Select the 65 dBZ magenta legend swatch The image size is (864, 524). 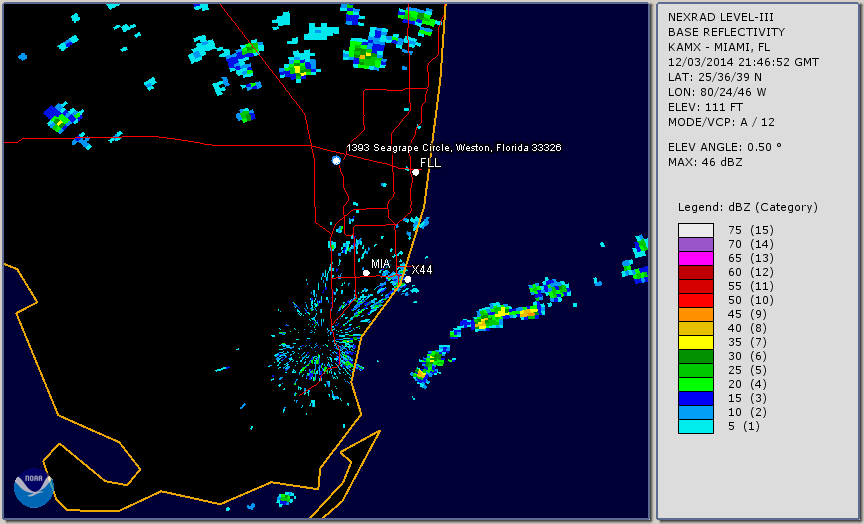pyautogui.click(x=696, y=258)
